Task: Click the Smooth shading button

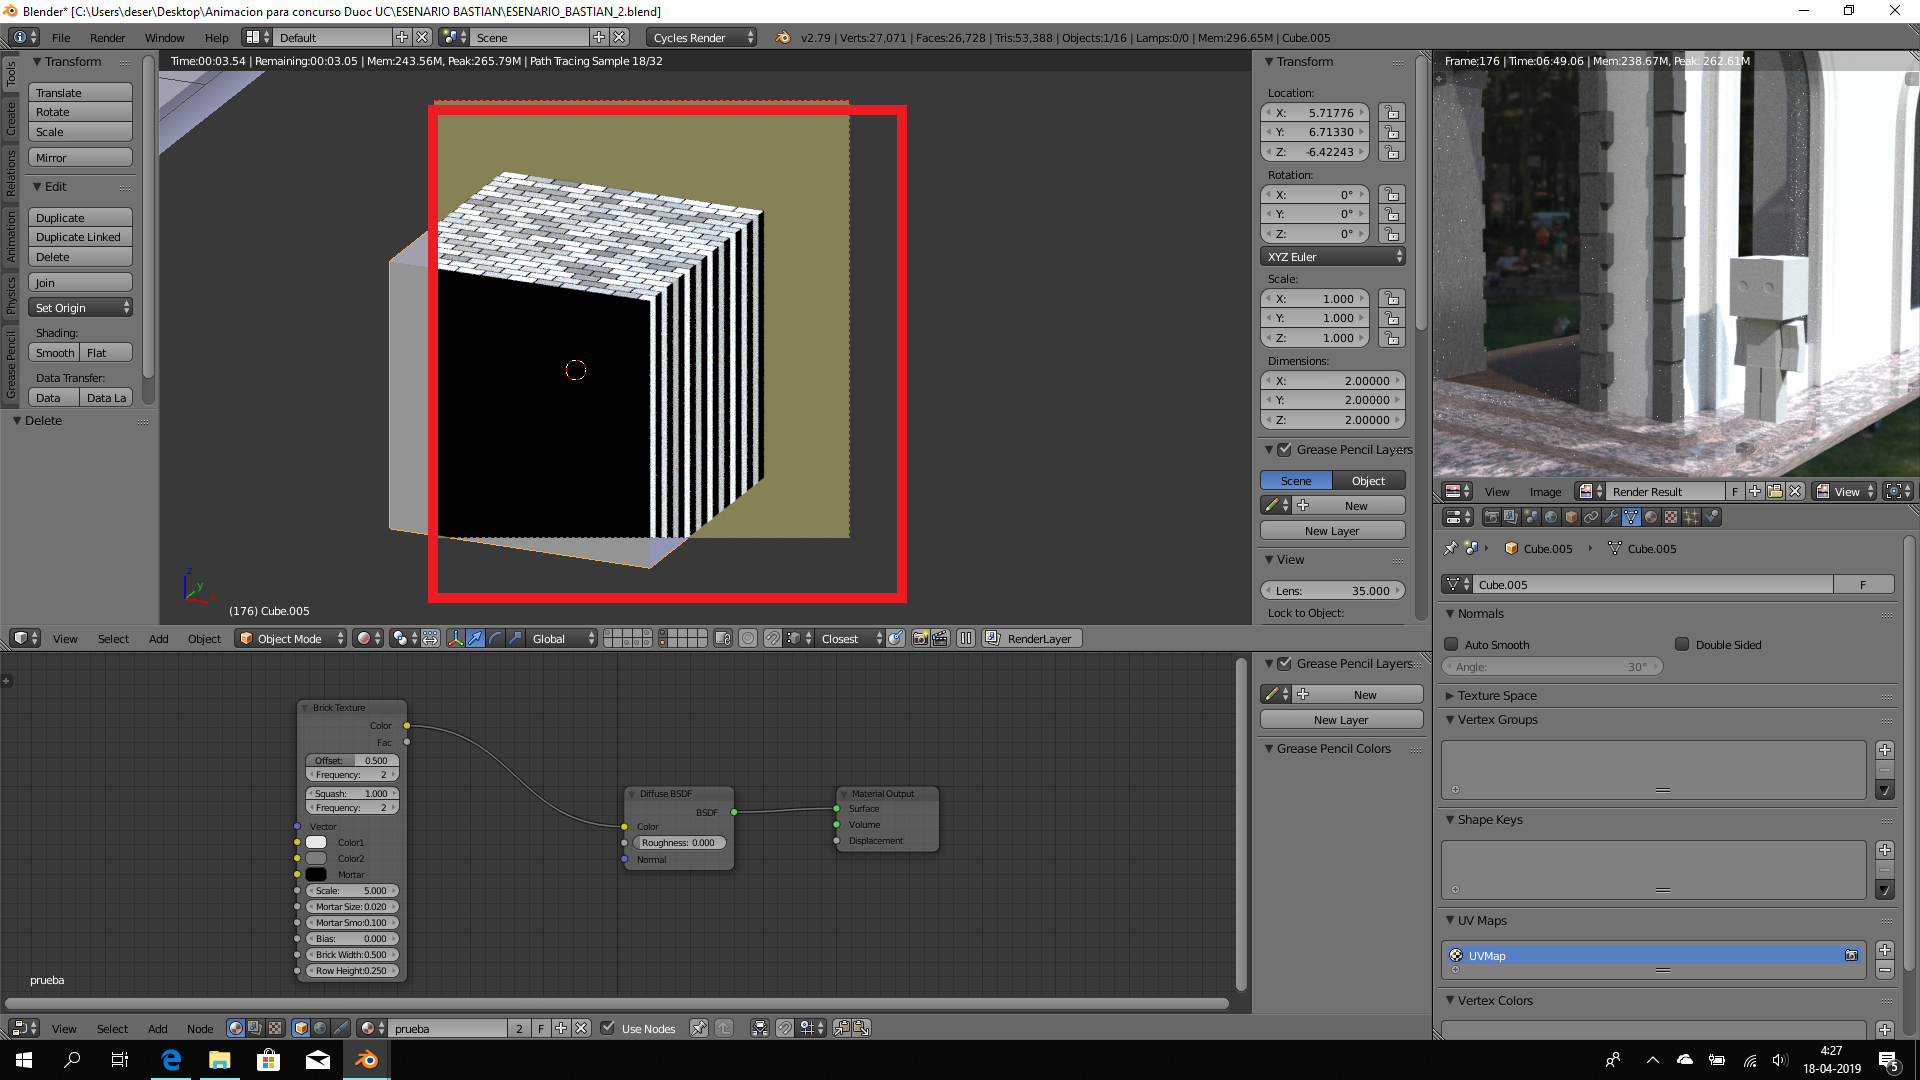Action: click(55, 353)
